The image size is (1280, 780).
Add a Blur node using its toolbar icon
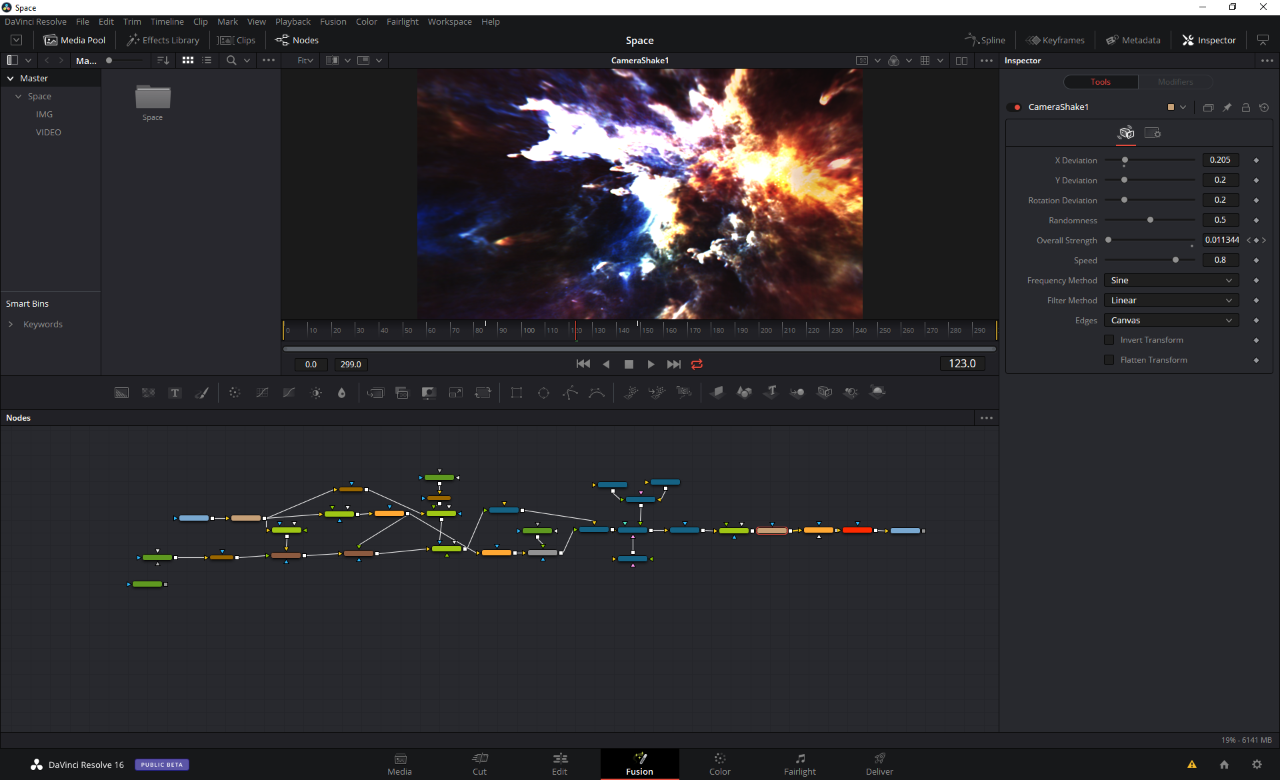(341, 392)
